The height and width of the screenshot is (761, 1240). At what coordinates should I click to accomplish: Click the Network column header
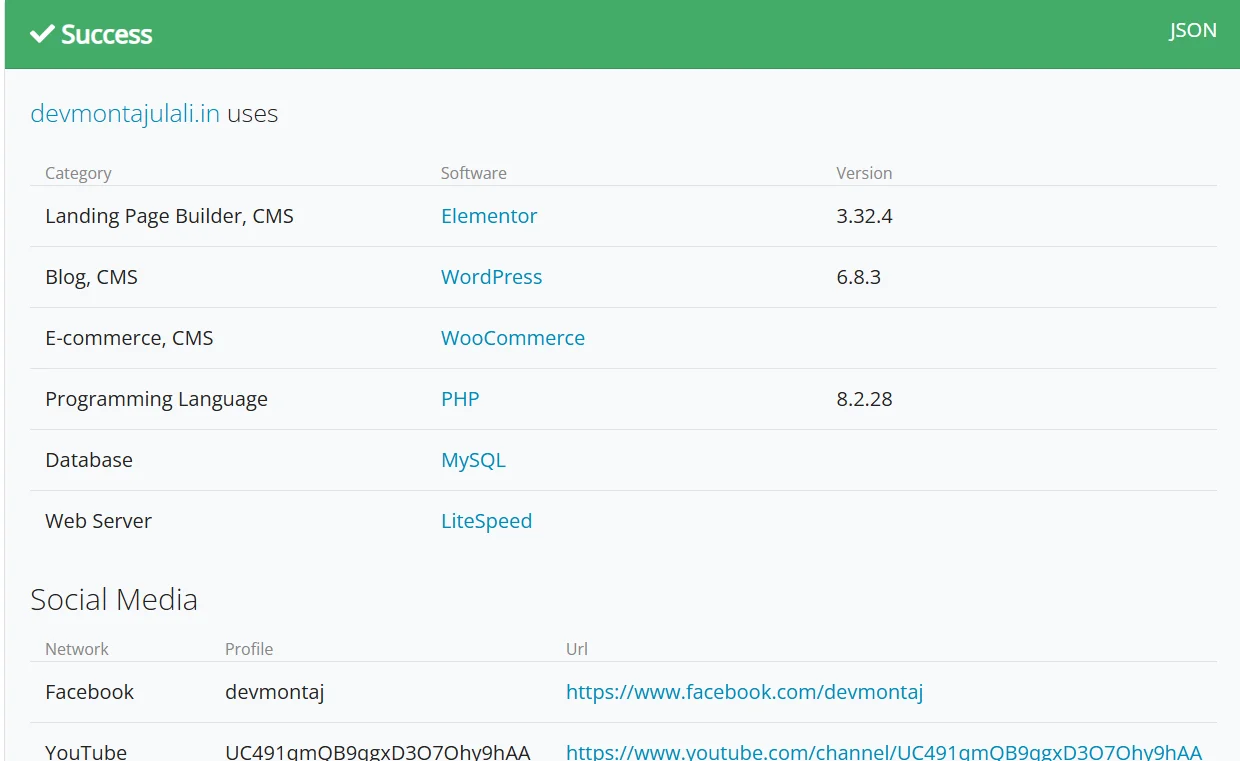click(x=77, y=649)
